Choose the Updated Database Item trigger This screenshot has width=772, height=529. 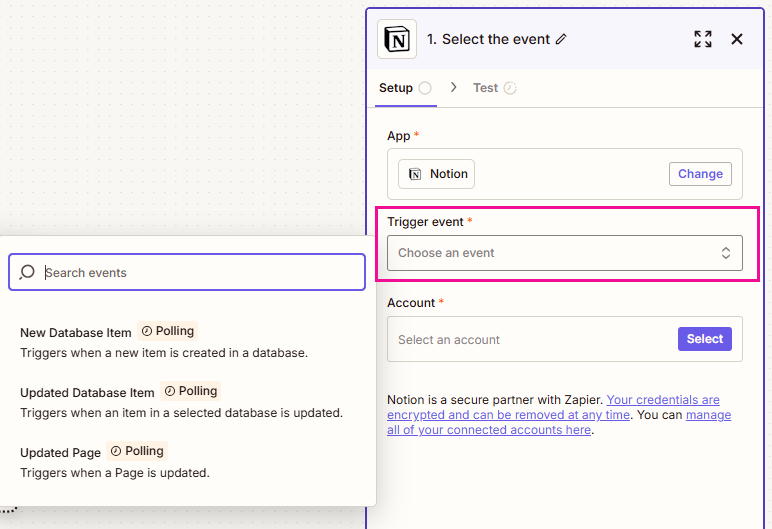[87, 392]
